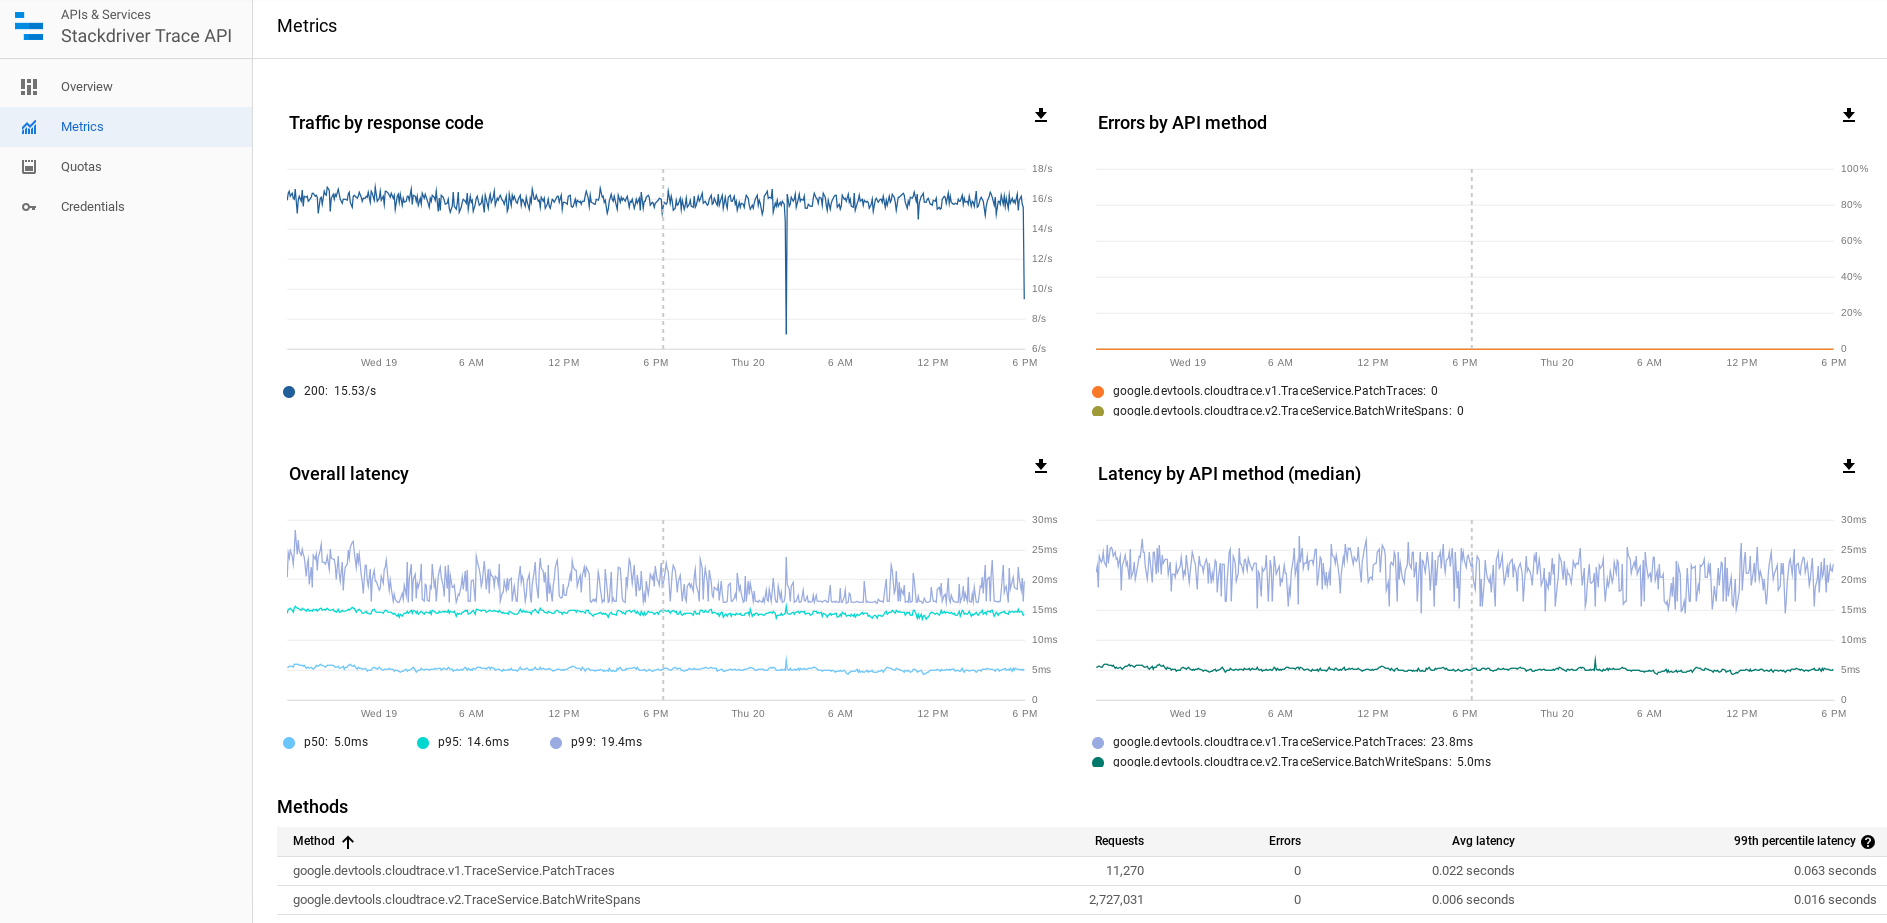Sort table by Method column header
Viewport: 1887px width, 923px height.
point(314,841)
